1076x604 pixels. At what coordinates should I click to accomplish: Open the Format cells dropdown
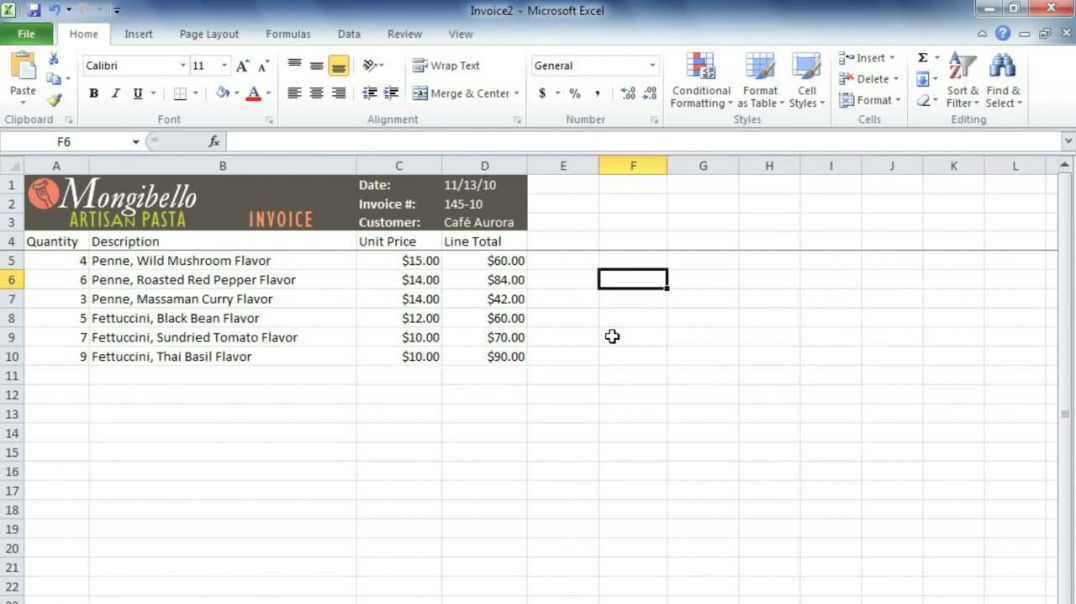[869, 100]
